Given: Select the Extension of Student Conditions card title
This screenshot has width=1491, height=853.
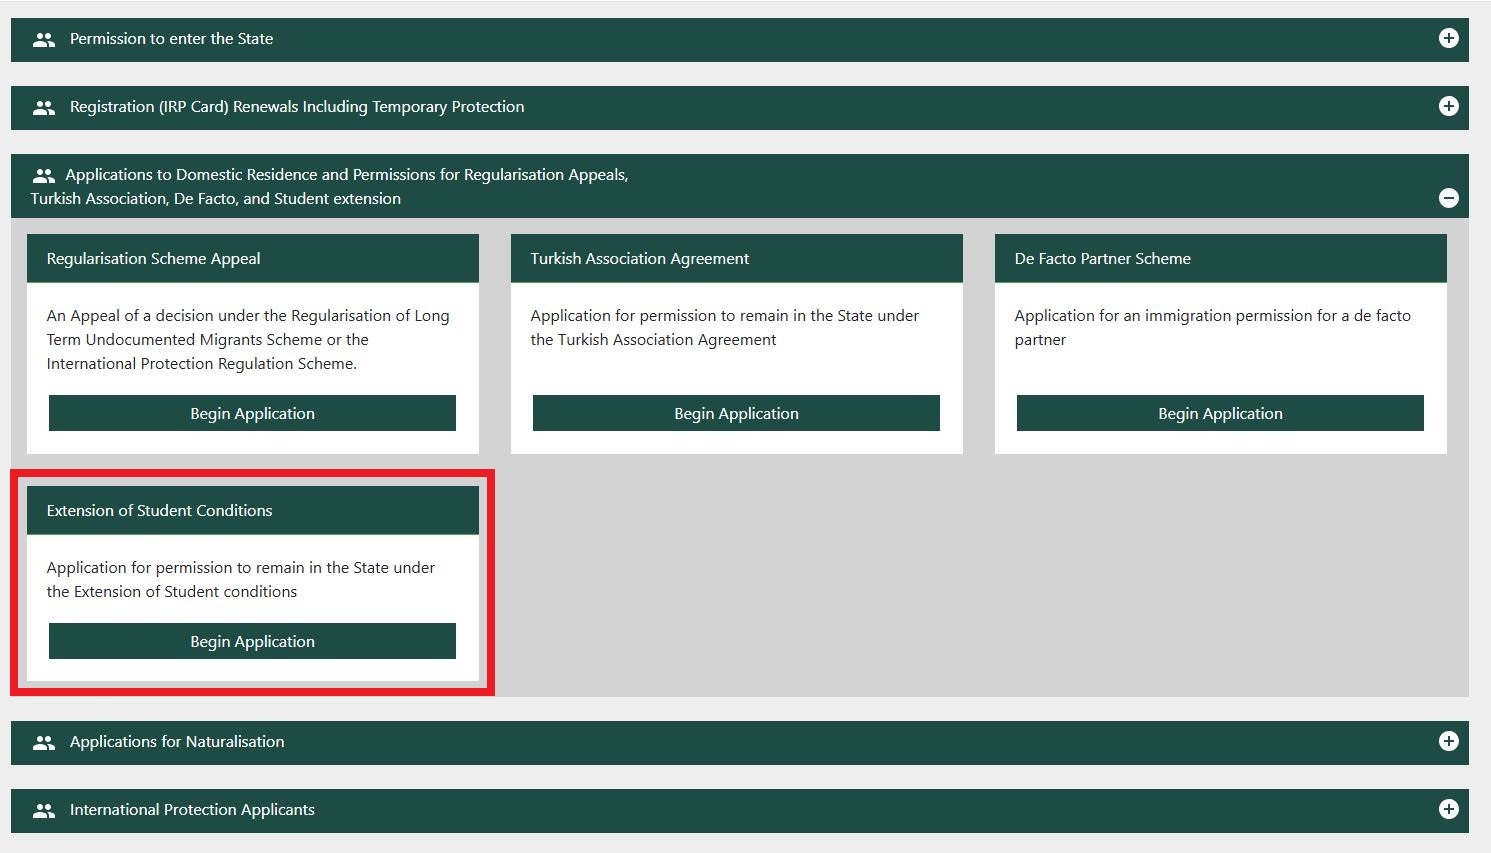Looking at the screenshot, I should coord(159,510).
